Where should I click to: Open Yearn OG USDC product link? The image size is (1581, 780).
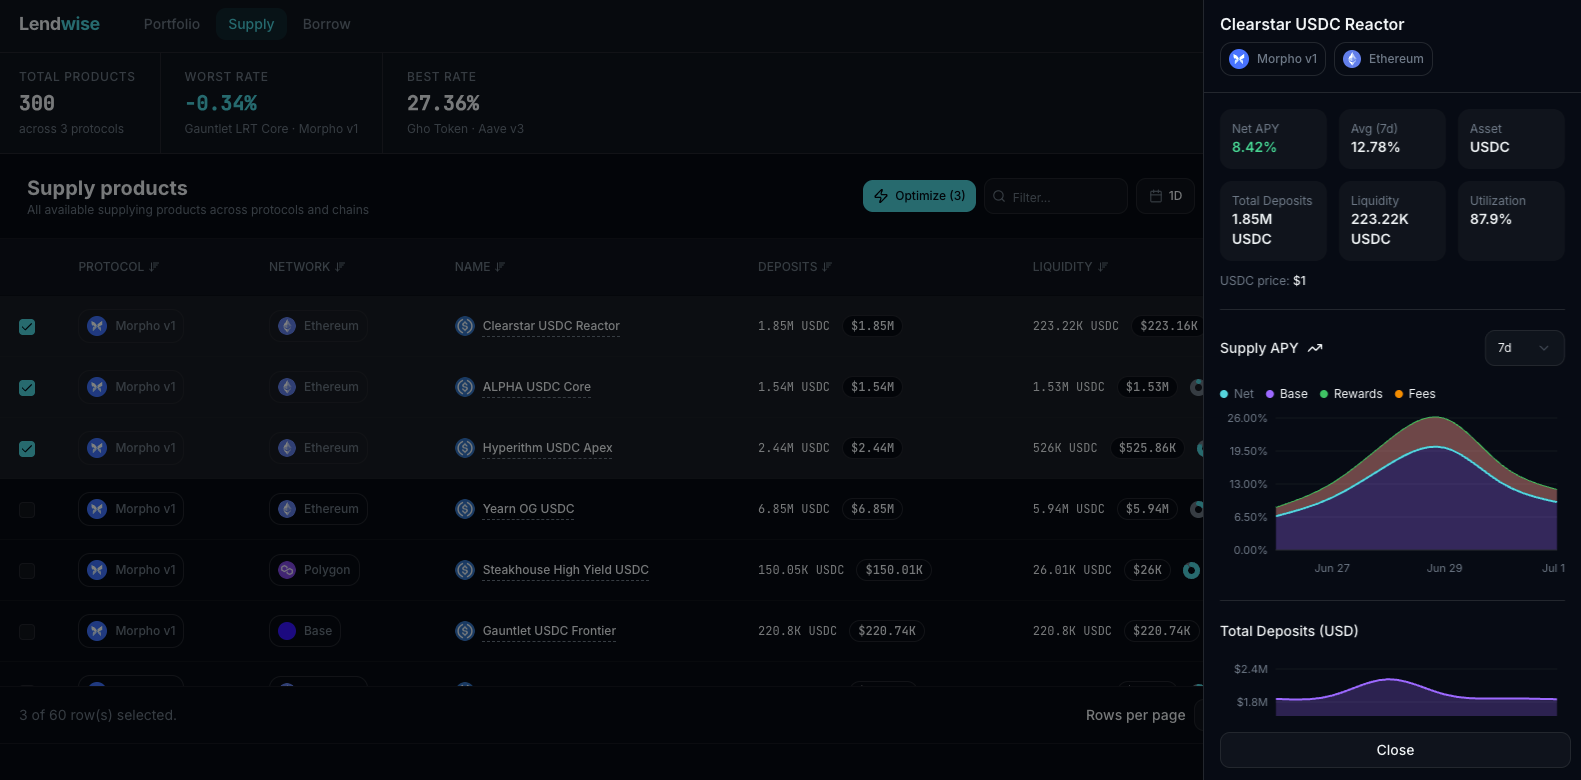click(528, 509)
